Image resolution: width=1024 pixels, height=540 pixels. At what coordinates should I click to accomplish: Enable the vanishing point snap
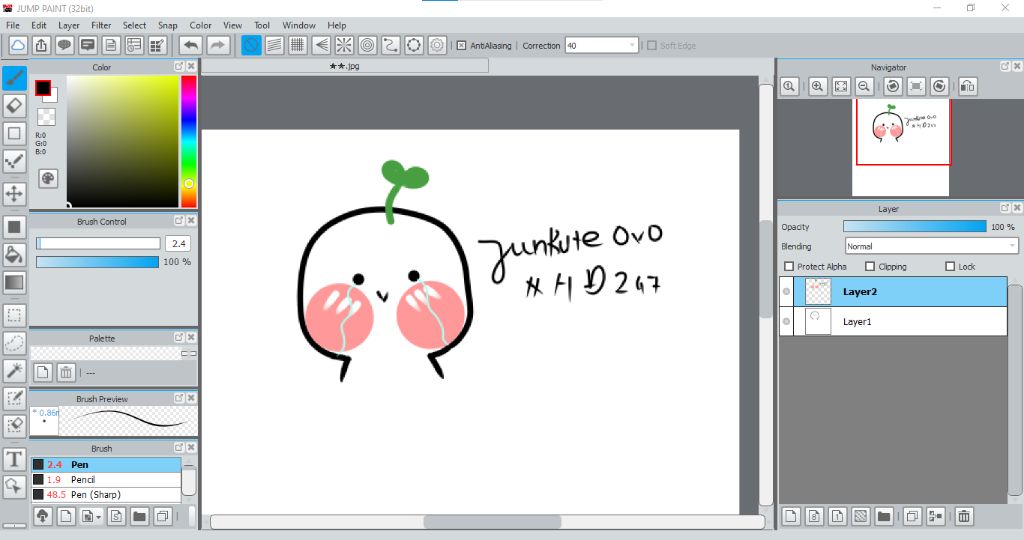pyautogui.click(x=321, y=45)
